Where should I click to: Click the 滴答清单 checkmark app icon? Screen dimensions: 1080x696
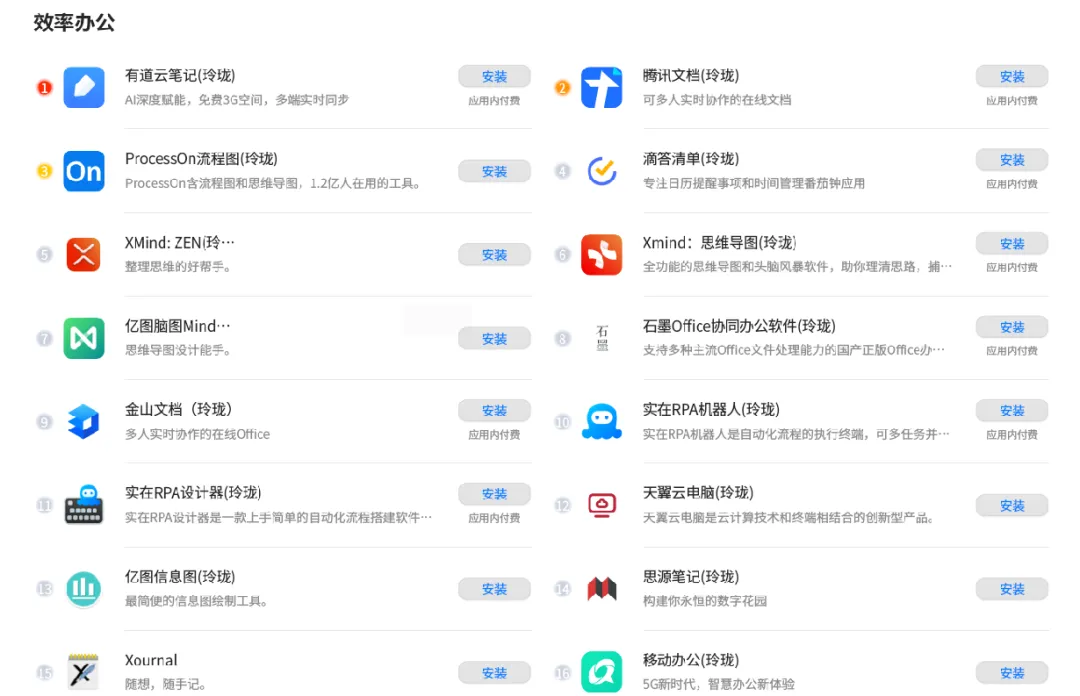click(601, 171)
